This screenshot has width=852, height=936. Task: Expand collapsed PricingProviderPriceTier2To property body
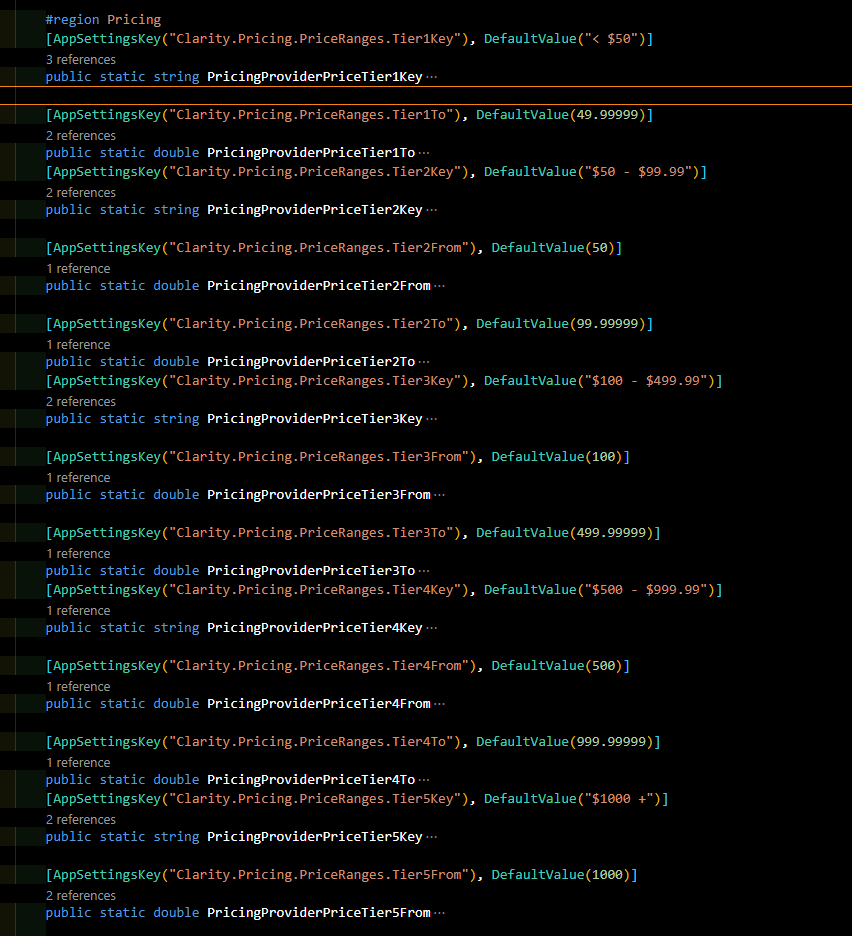[x=424, y=362]
